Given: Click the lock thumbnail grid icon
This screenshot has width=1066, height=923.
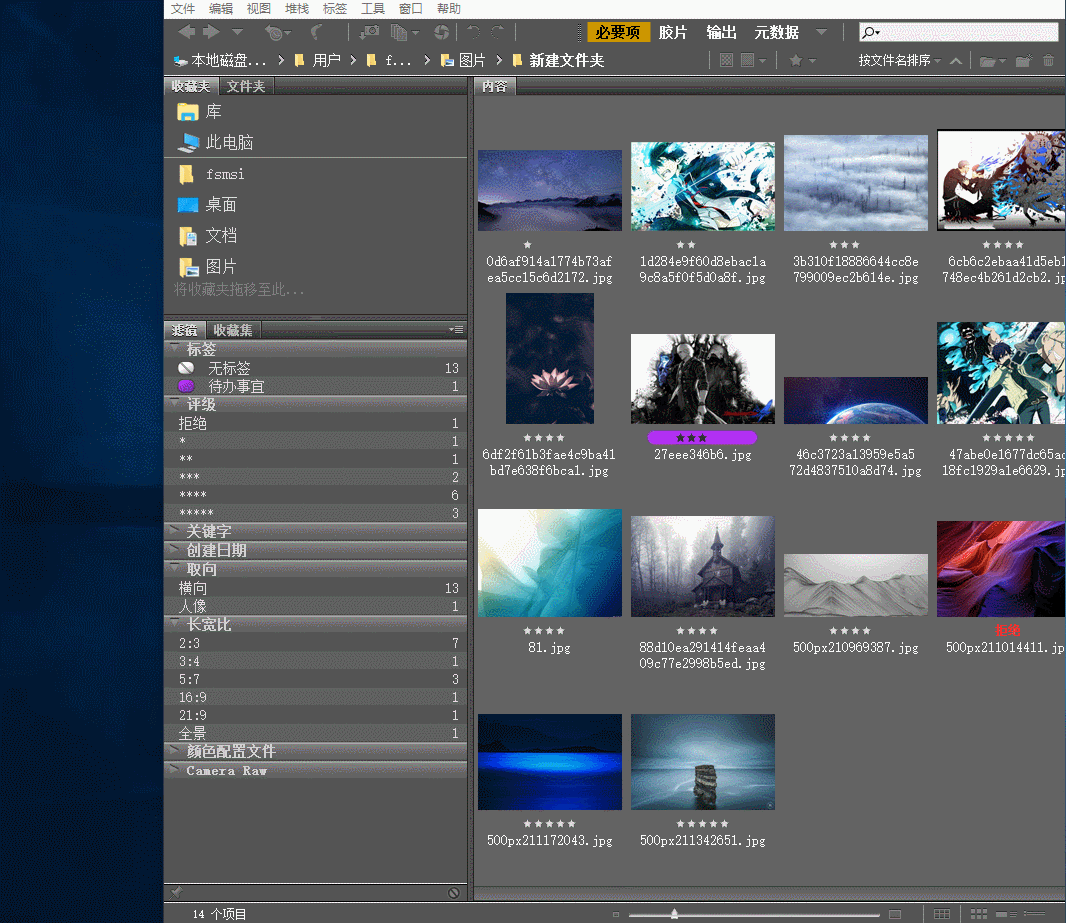Looking at the screenshot, I should coord(942,915).
